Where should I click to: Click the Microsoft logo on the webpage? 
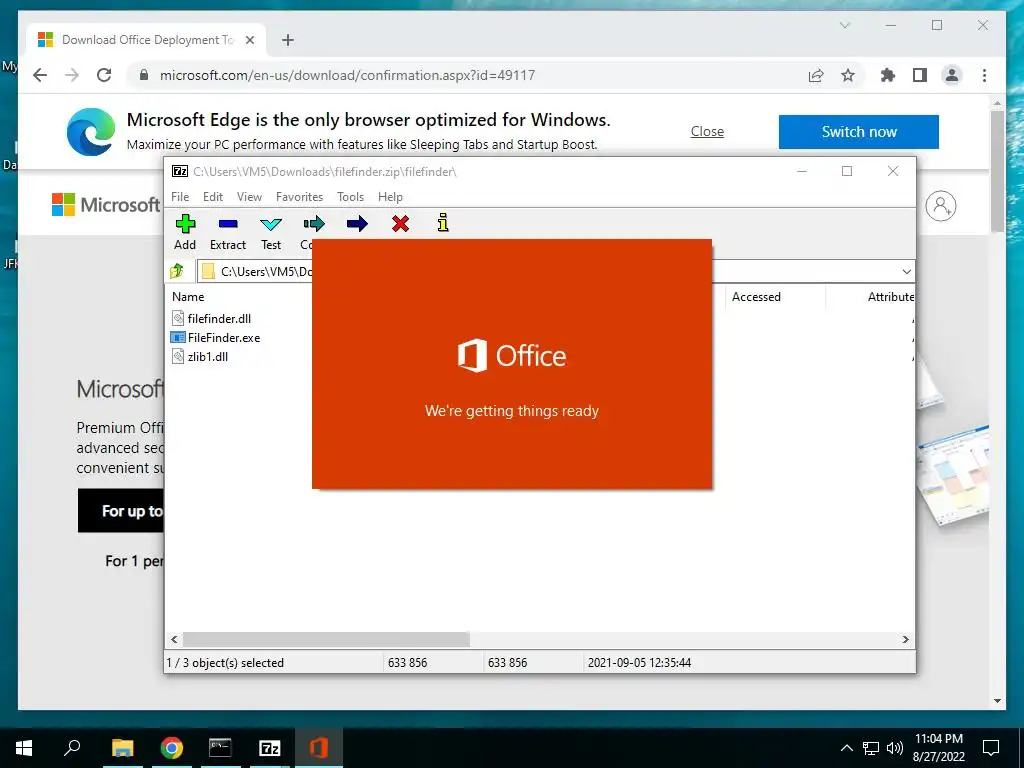[x=106, y=204]
